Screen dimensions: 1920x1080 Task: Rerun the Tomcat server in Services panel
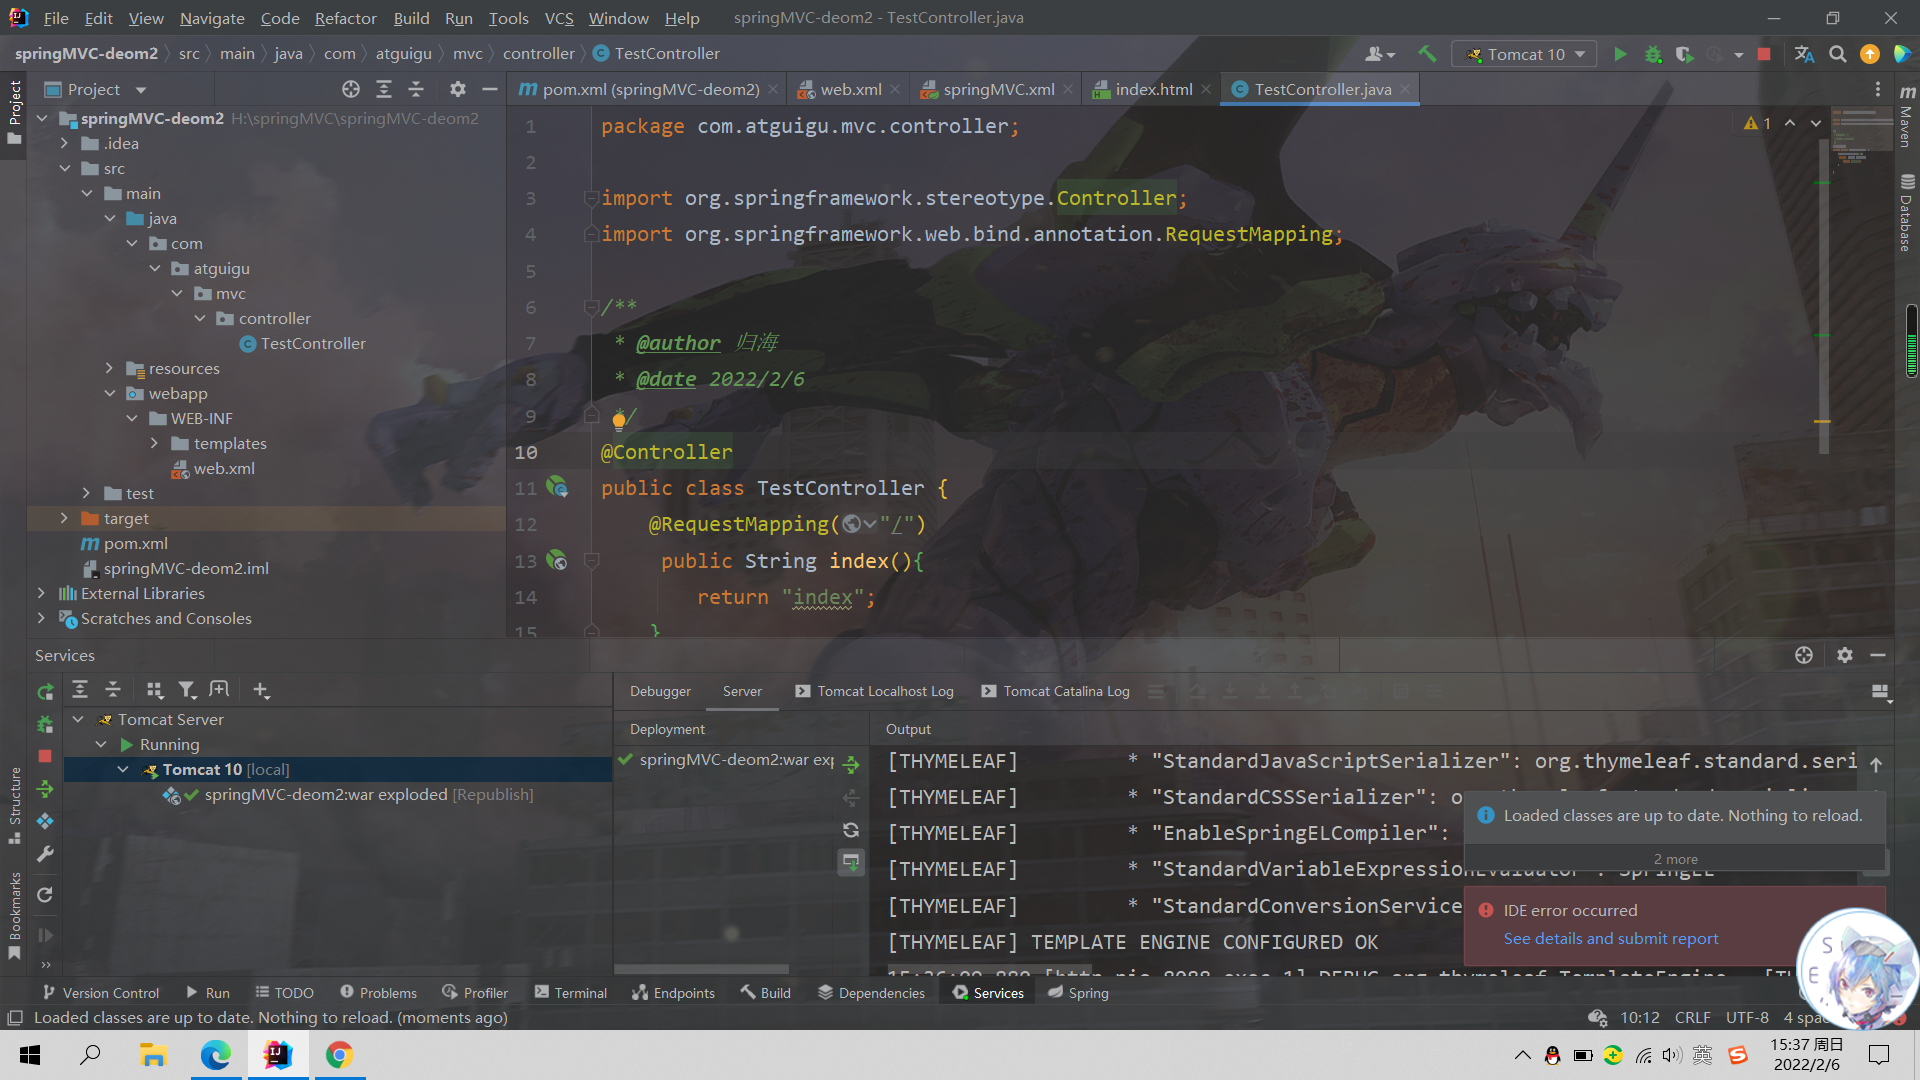coord(44,690)
